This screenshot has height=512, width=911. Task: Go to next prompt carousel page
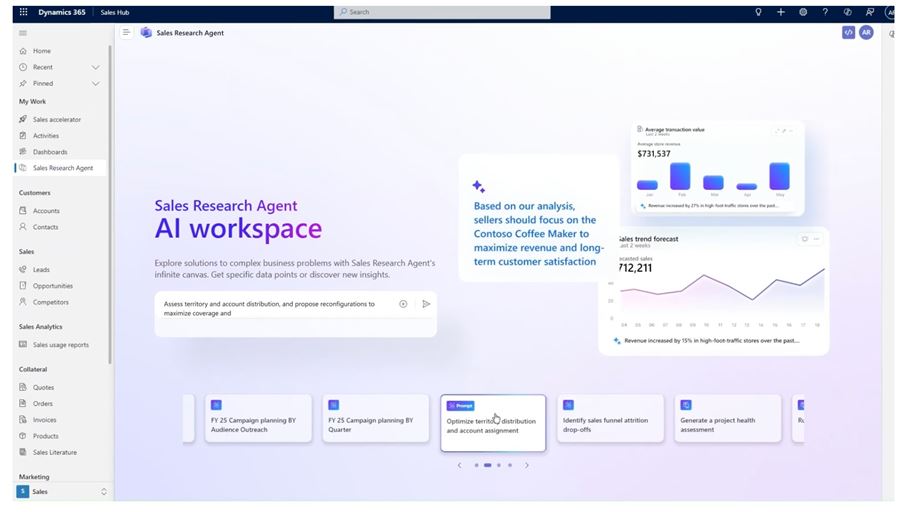[x=527, y=465]
